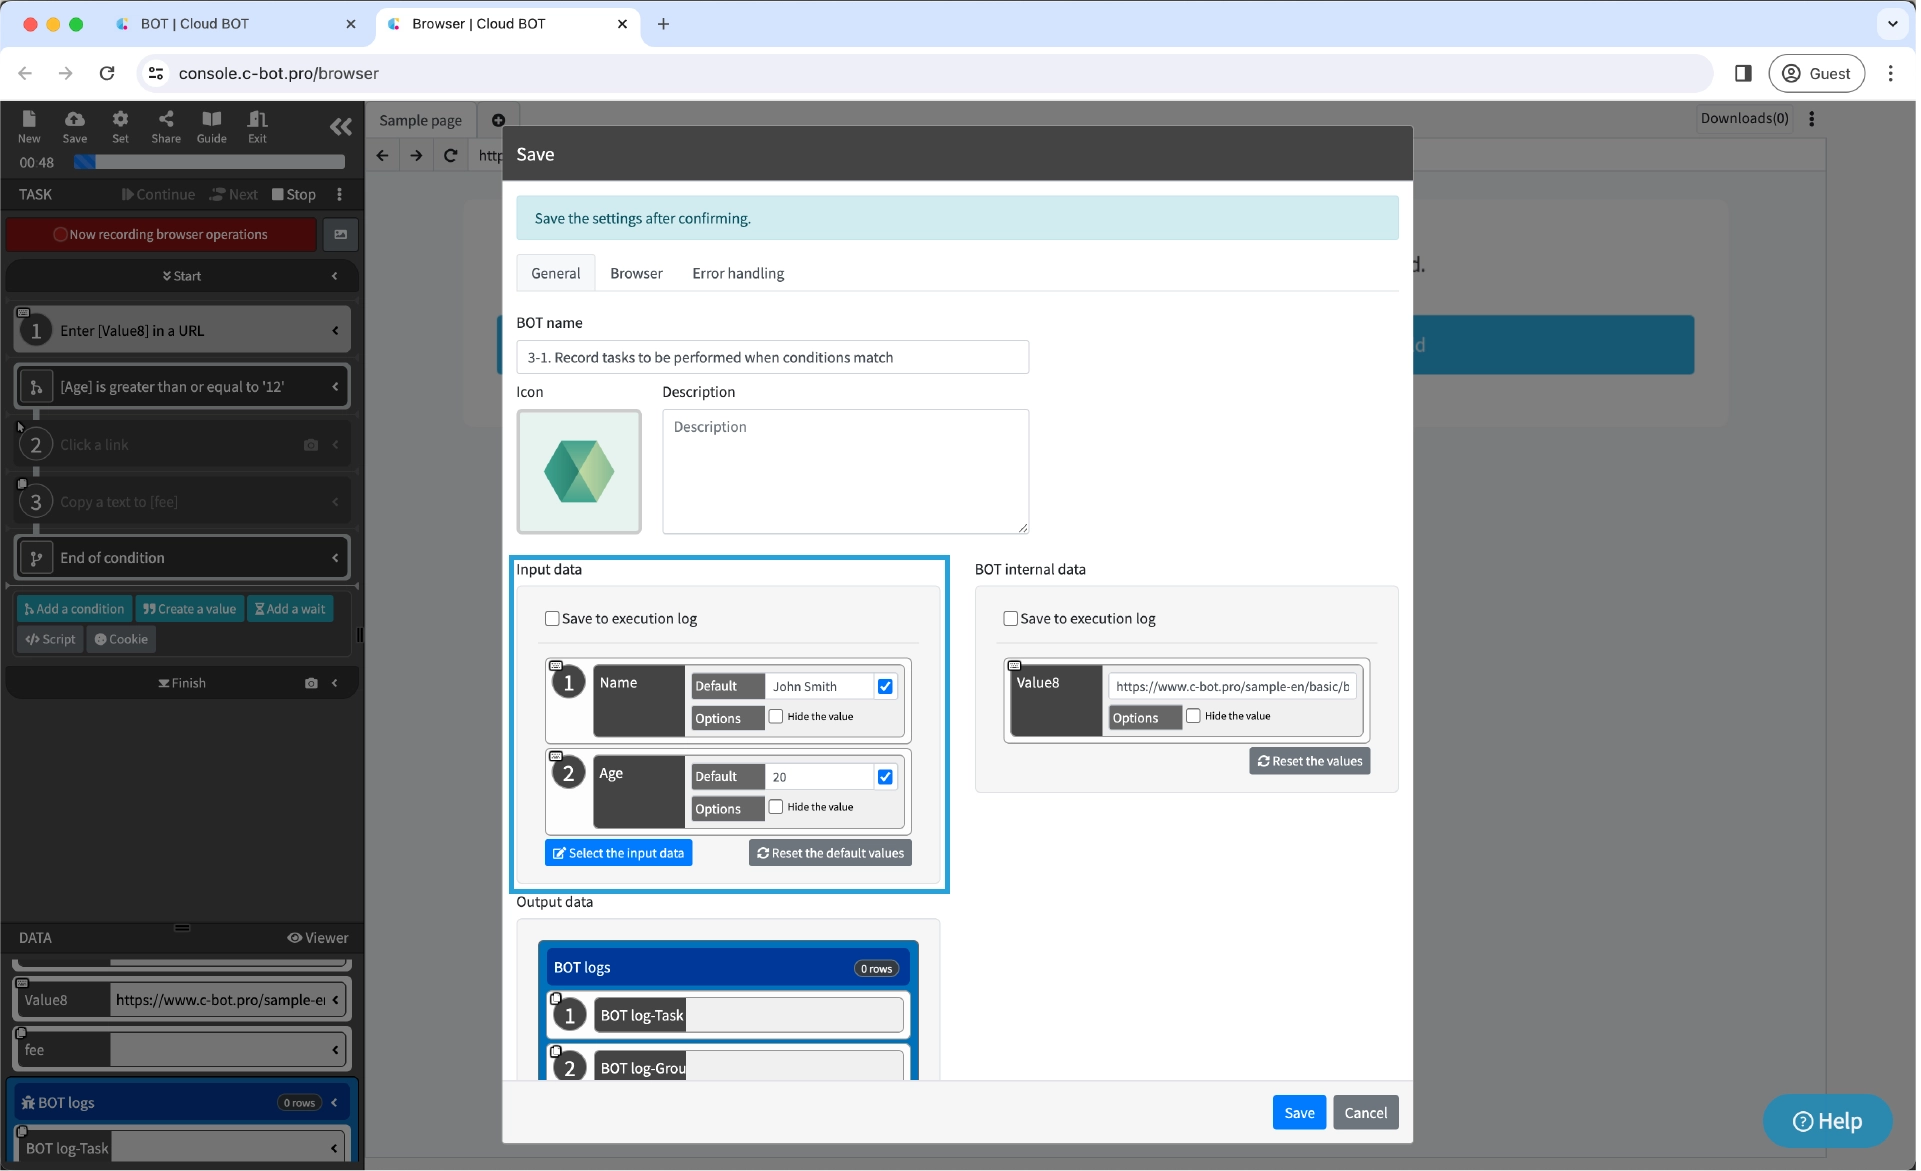The image size is (1921, 1171).
Task: Click the blue Save button
Action: pos(1298,1113)
